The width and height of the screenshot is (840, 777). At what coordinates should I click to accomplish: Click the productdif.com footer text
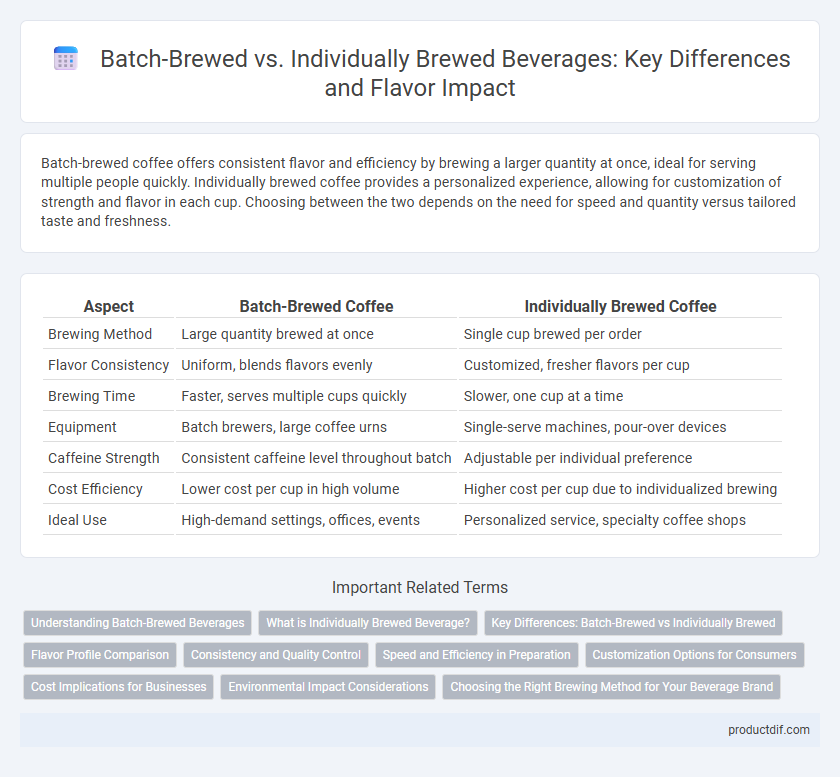tap(769, 730)
